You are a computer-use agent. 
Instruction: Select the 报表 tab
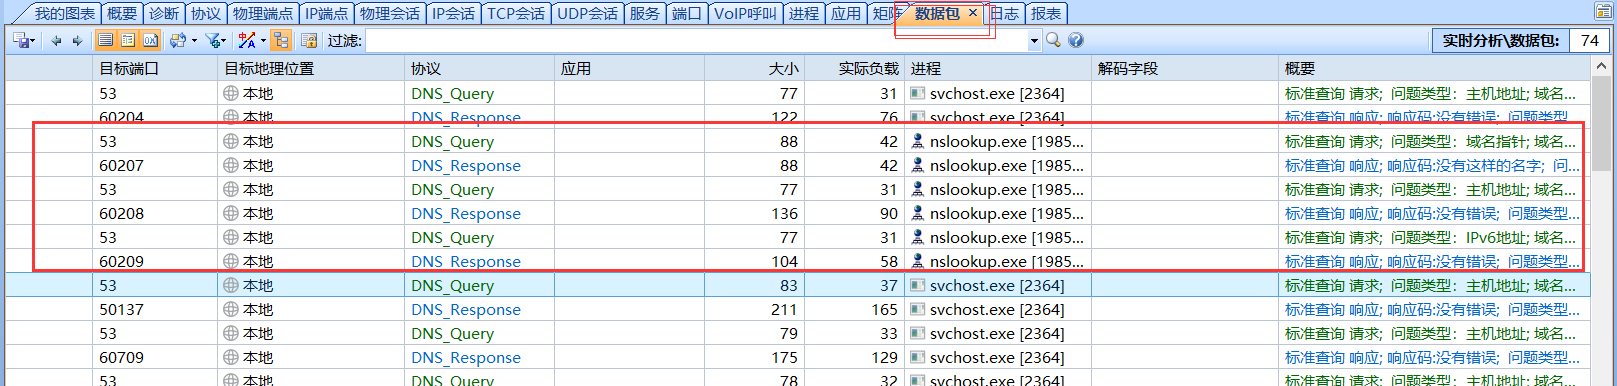pos(1047,13)
